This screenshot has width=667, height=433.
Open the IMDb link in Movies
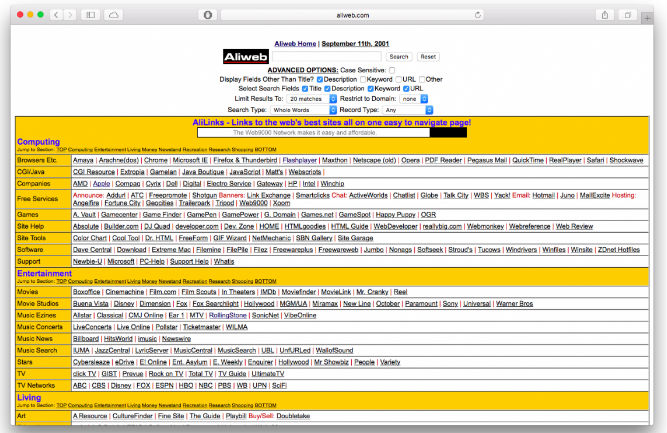[268, 292]
